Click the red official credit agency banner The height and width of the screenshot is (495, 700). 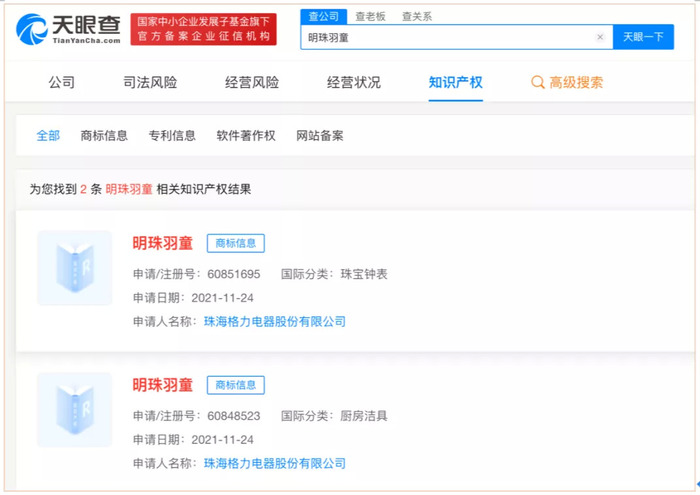pos(204,29)
